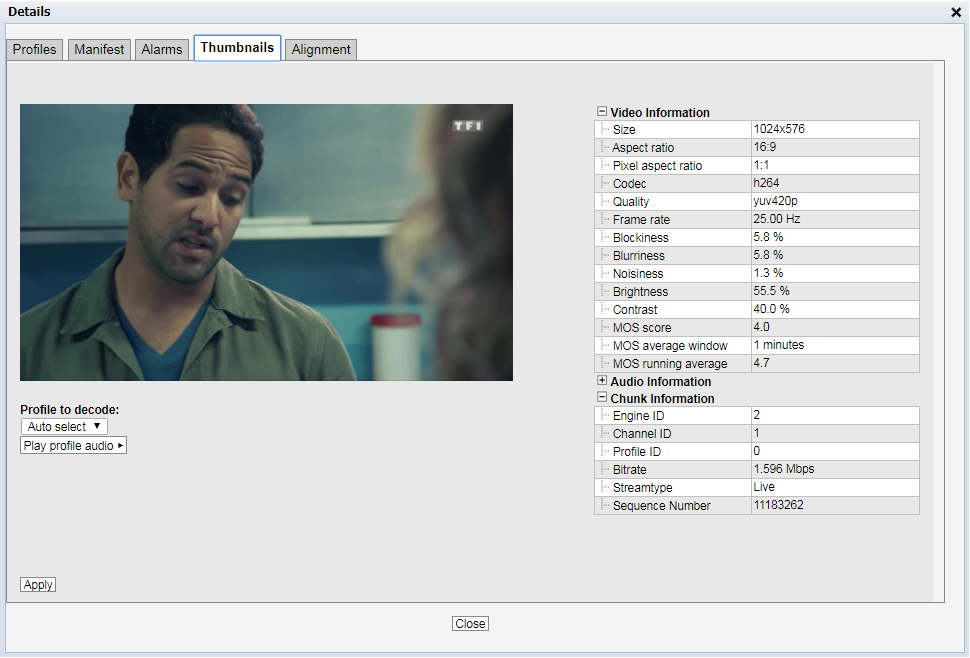Select the Thumbnails tab
This screenshot has height=658, width=970.
(238, 48)
